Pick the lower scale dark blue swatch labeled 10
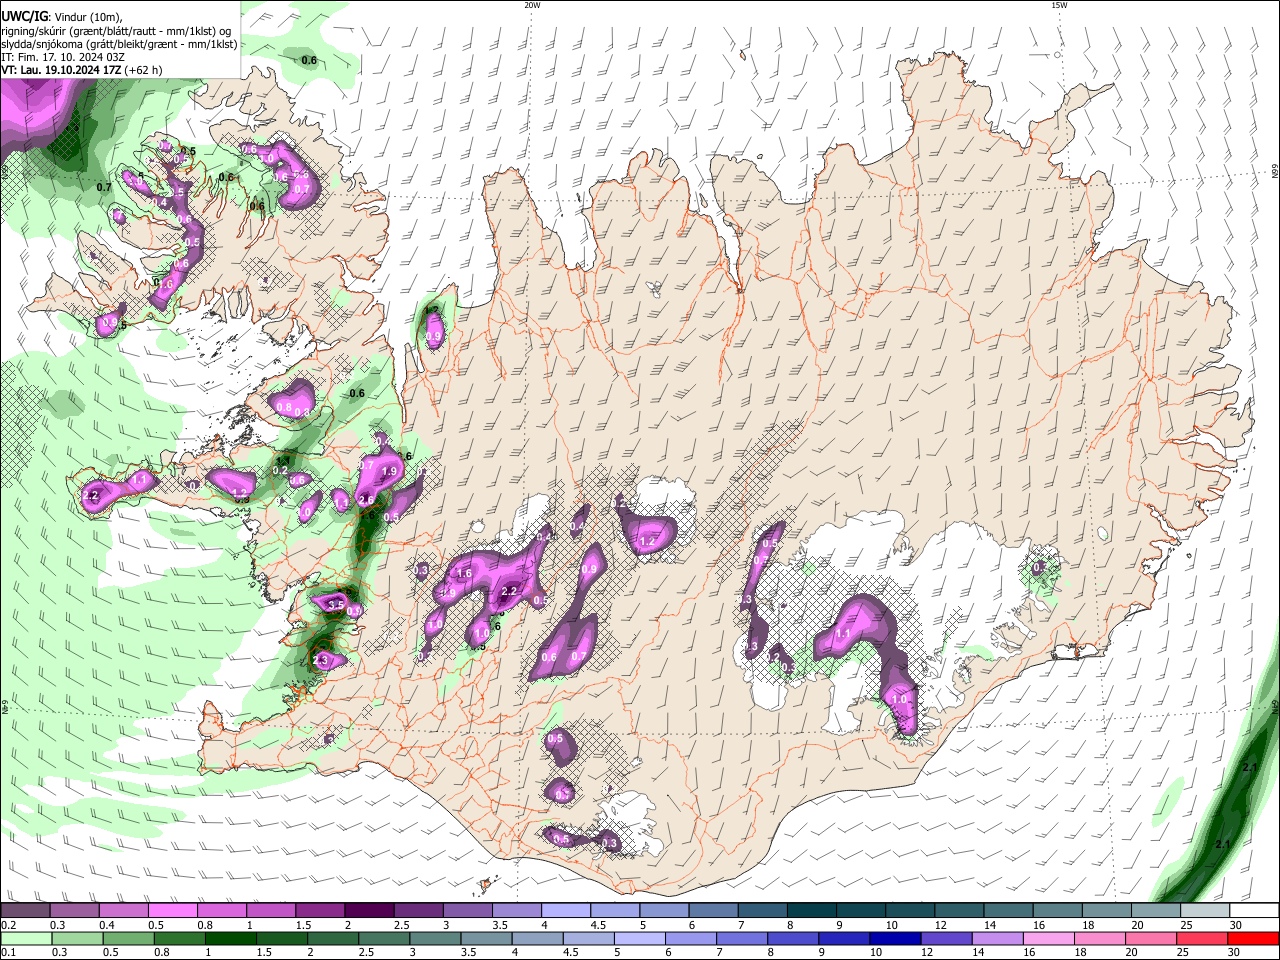This screenshot has width=1280, height=960. coord(894,938)
